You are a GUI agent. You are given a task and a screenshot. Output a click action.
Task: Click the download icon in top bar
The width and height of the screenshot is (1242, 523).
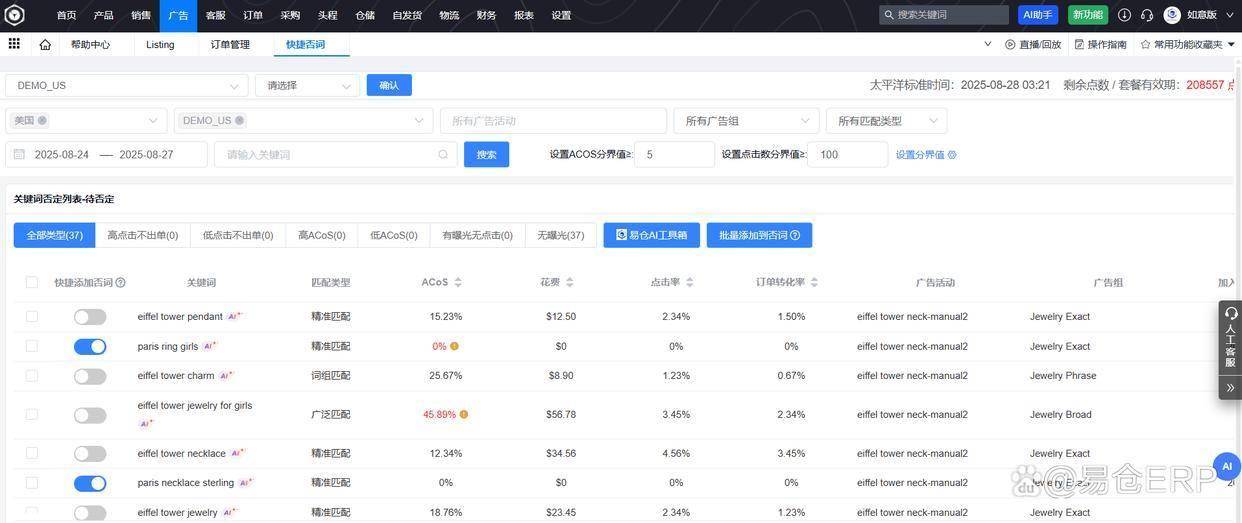pos(1124,15)
